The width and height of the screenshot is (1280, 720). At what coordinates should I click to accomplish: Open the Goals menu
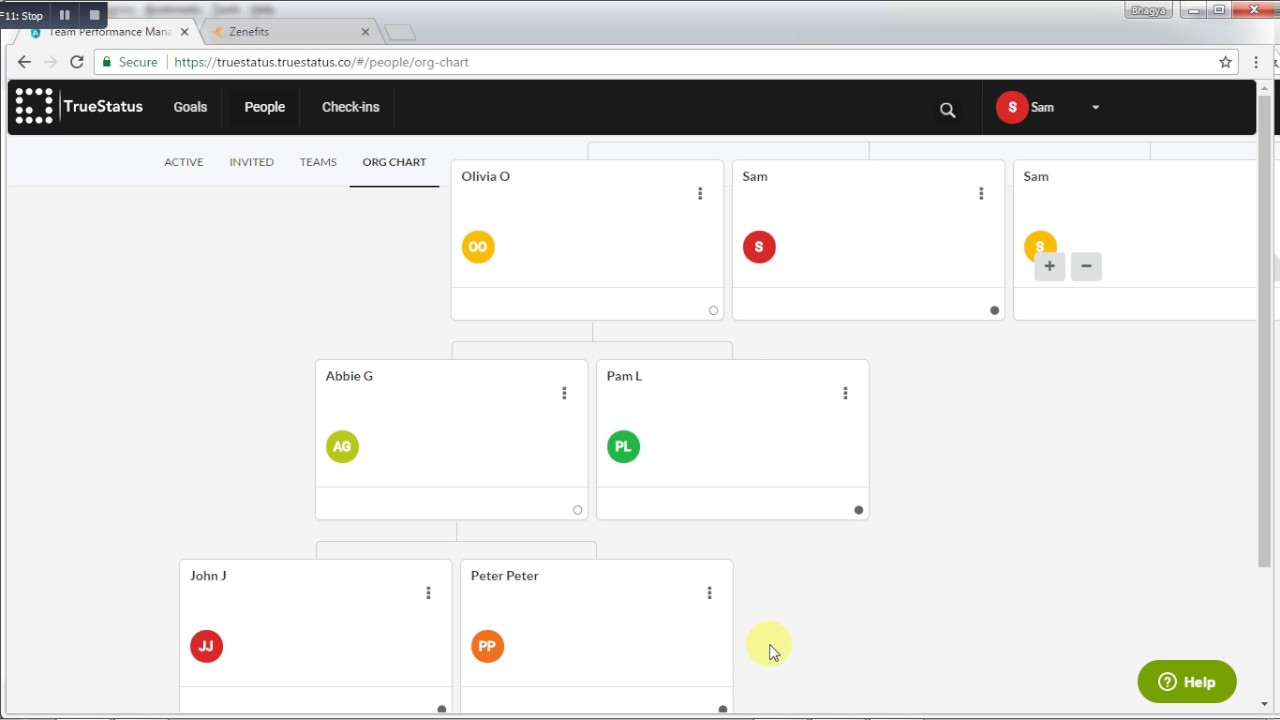pos(190,107)
